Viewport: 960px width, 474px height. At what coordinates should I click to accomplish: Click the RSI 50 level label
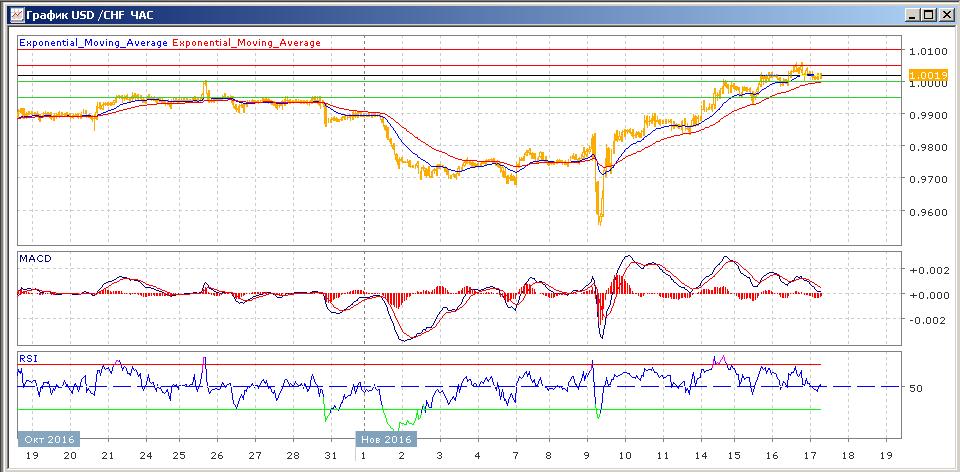point(917,388)
